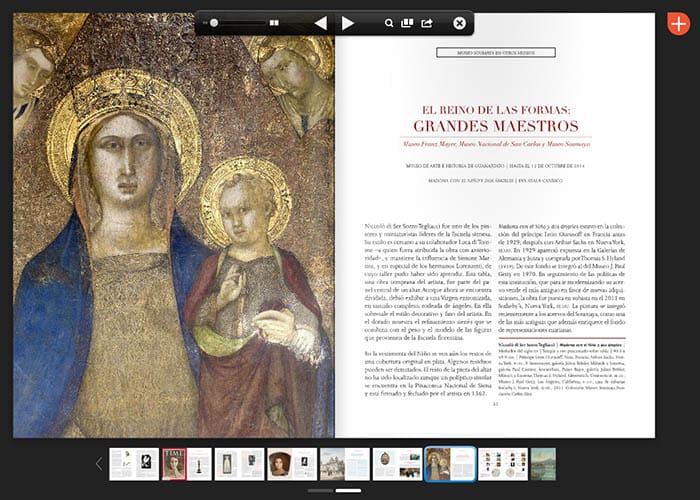
Task: Go to the previous page with the left arrow
Action: pos(321,23)
